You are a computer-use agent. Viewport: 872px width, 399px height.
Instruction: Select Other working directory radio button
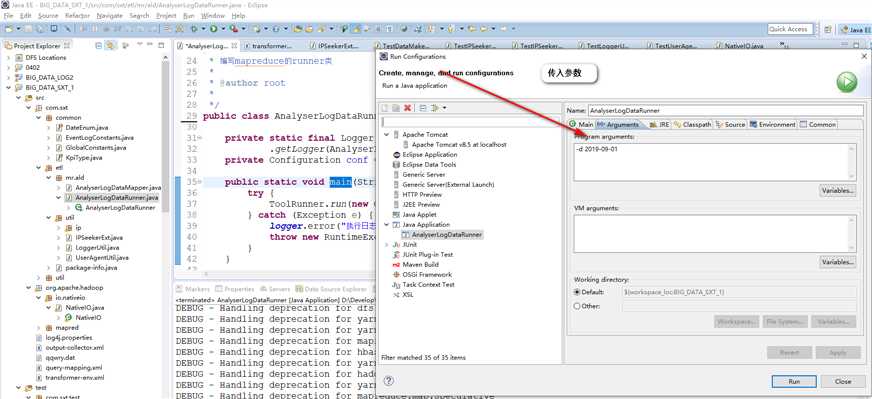[x=577, y=306]
